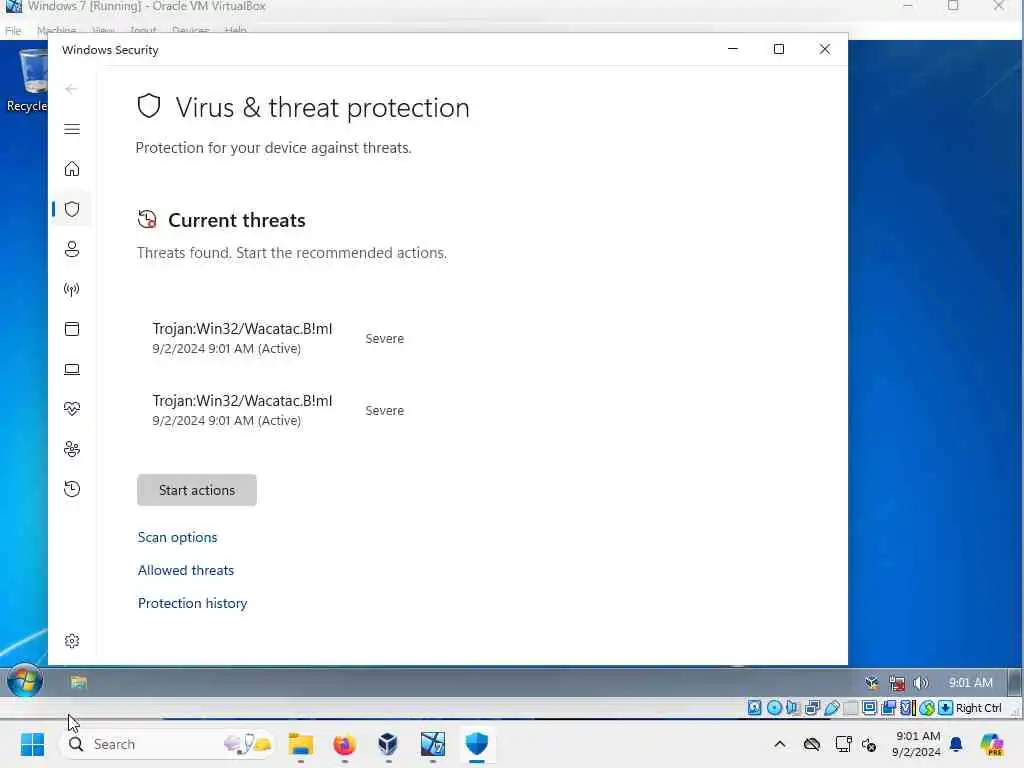Screen dimensions: 1024x768
Task: Open the Home section in the sidebar
Action: [72, 169]
